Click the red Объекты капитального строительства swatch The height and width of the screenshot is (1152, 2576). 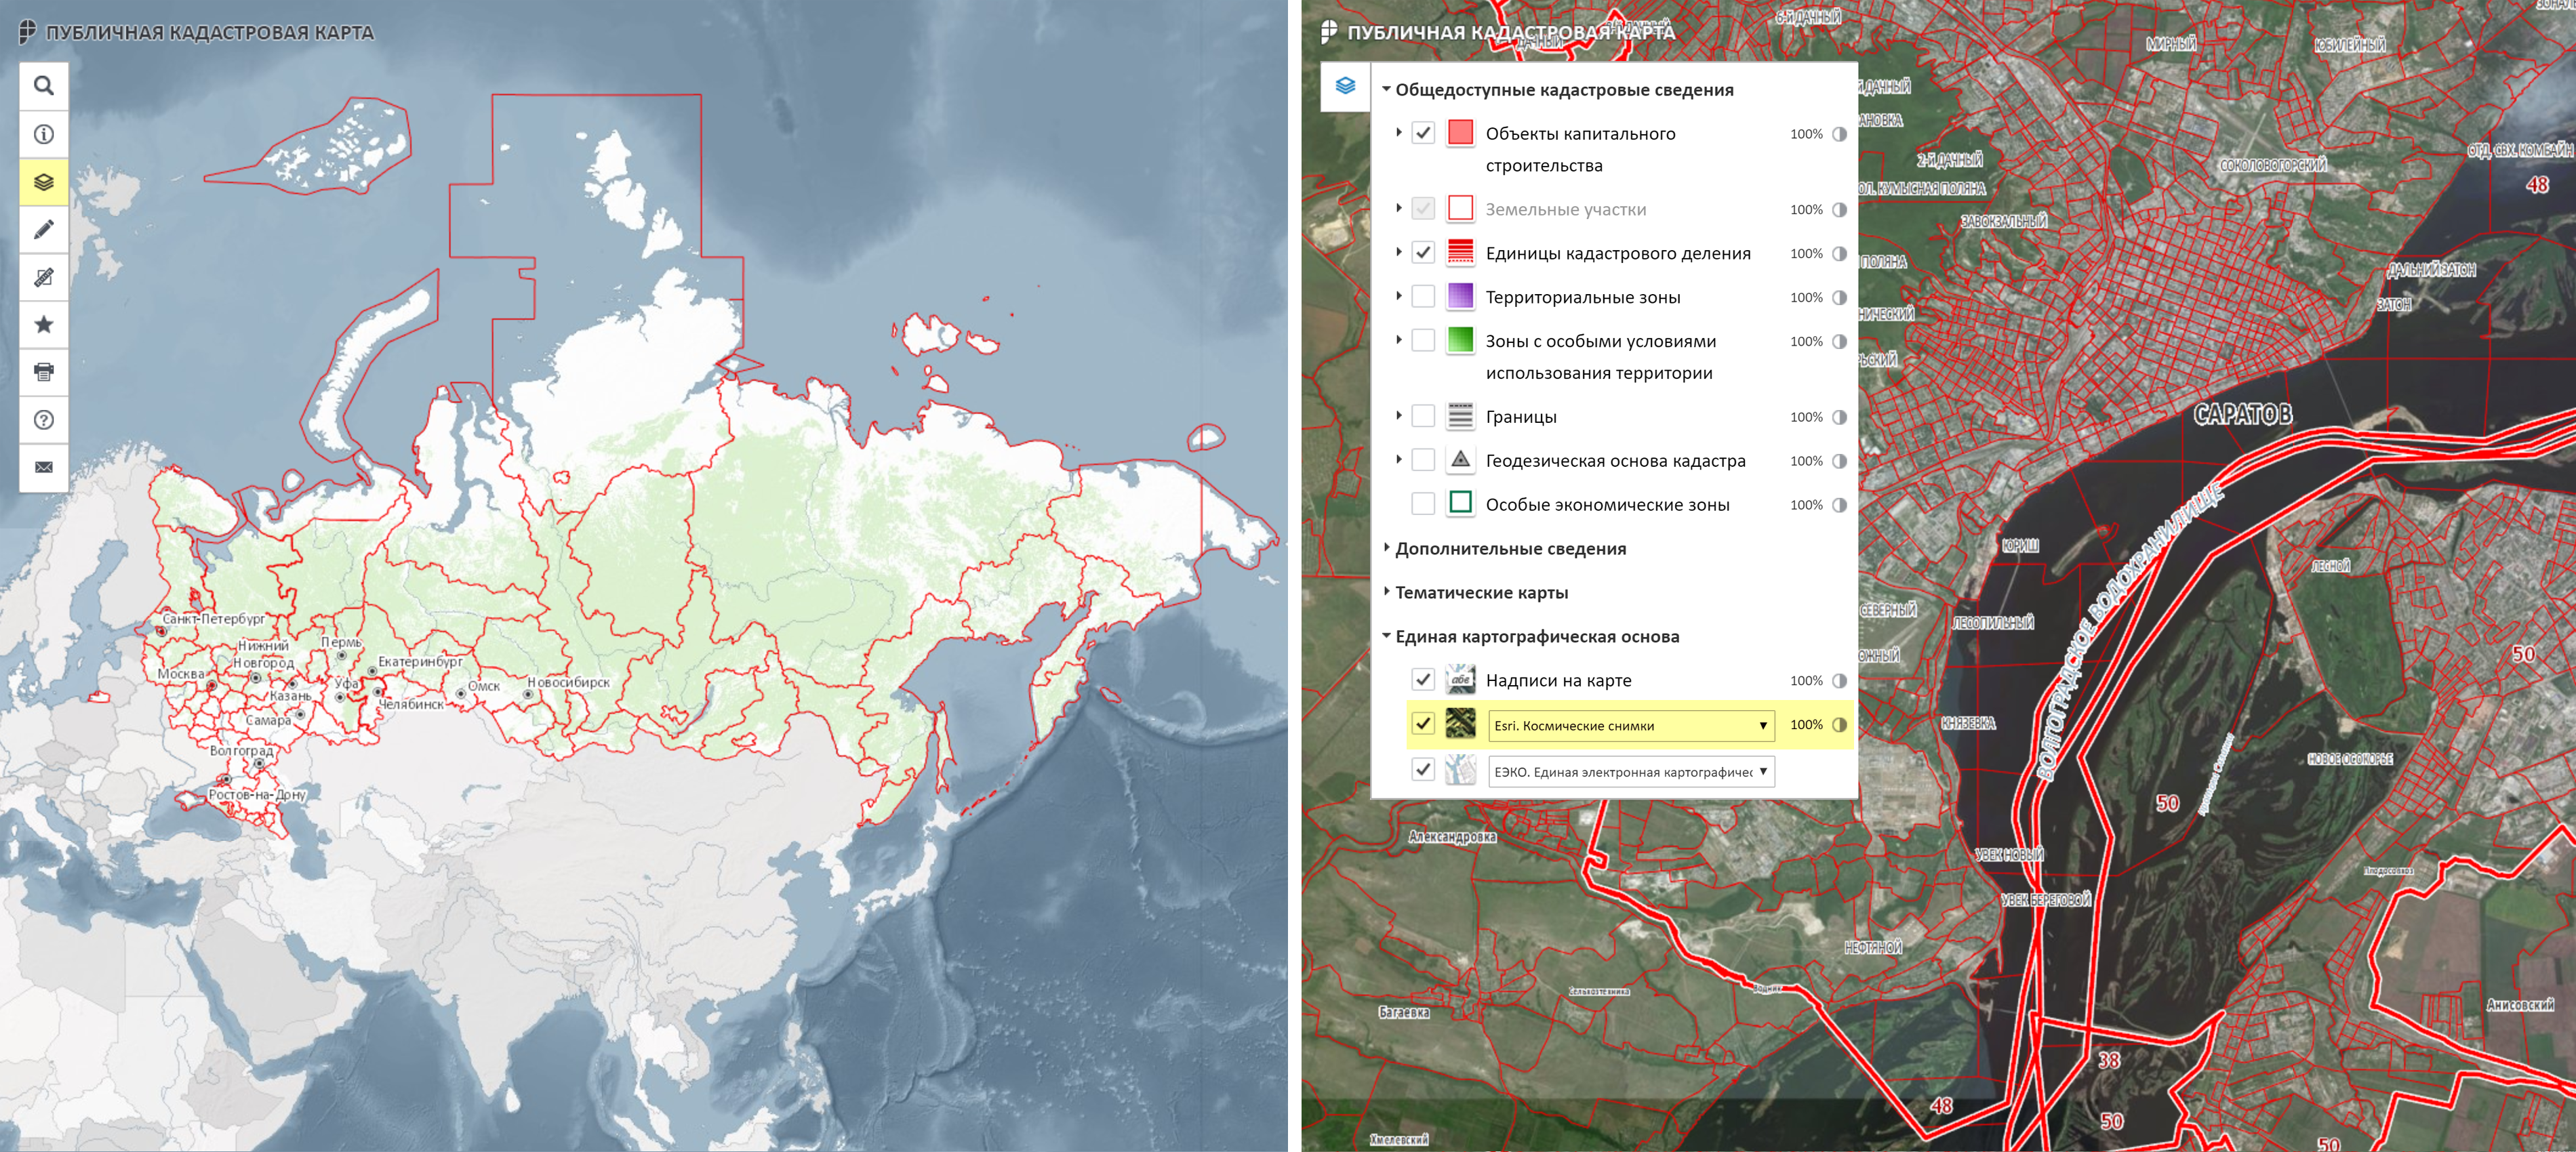click(1461, 133)
